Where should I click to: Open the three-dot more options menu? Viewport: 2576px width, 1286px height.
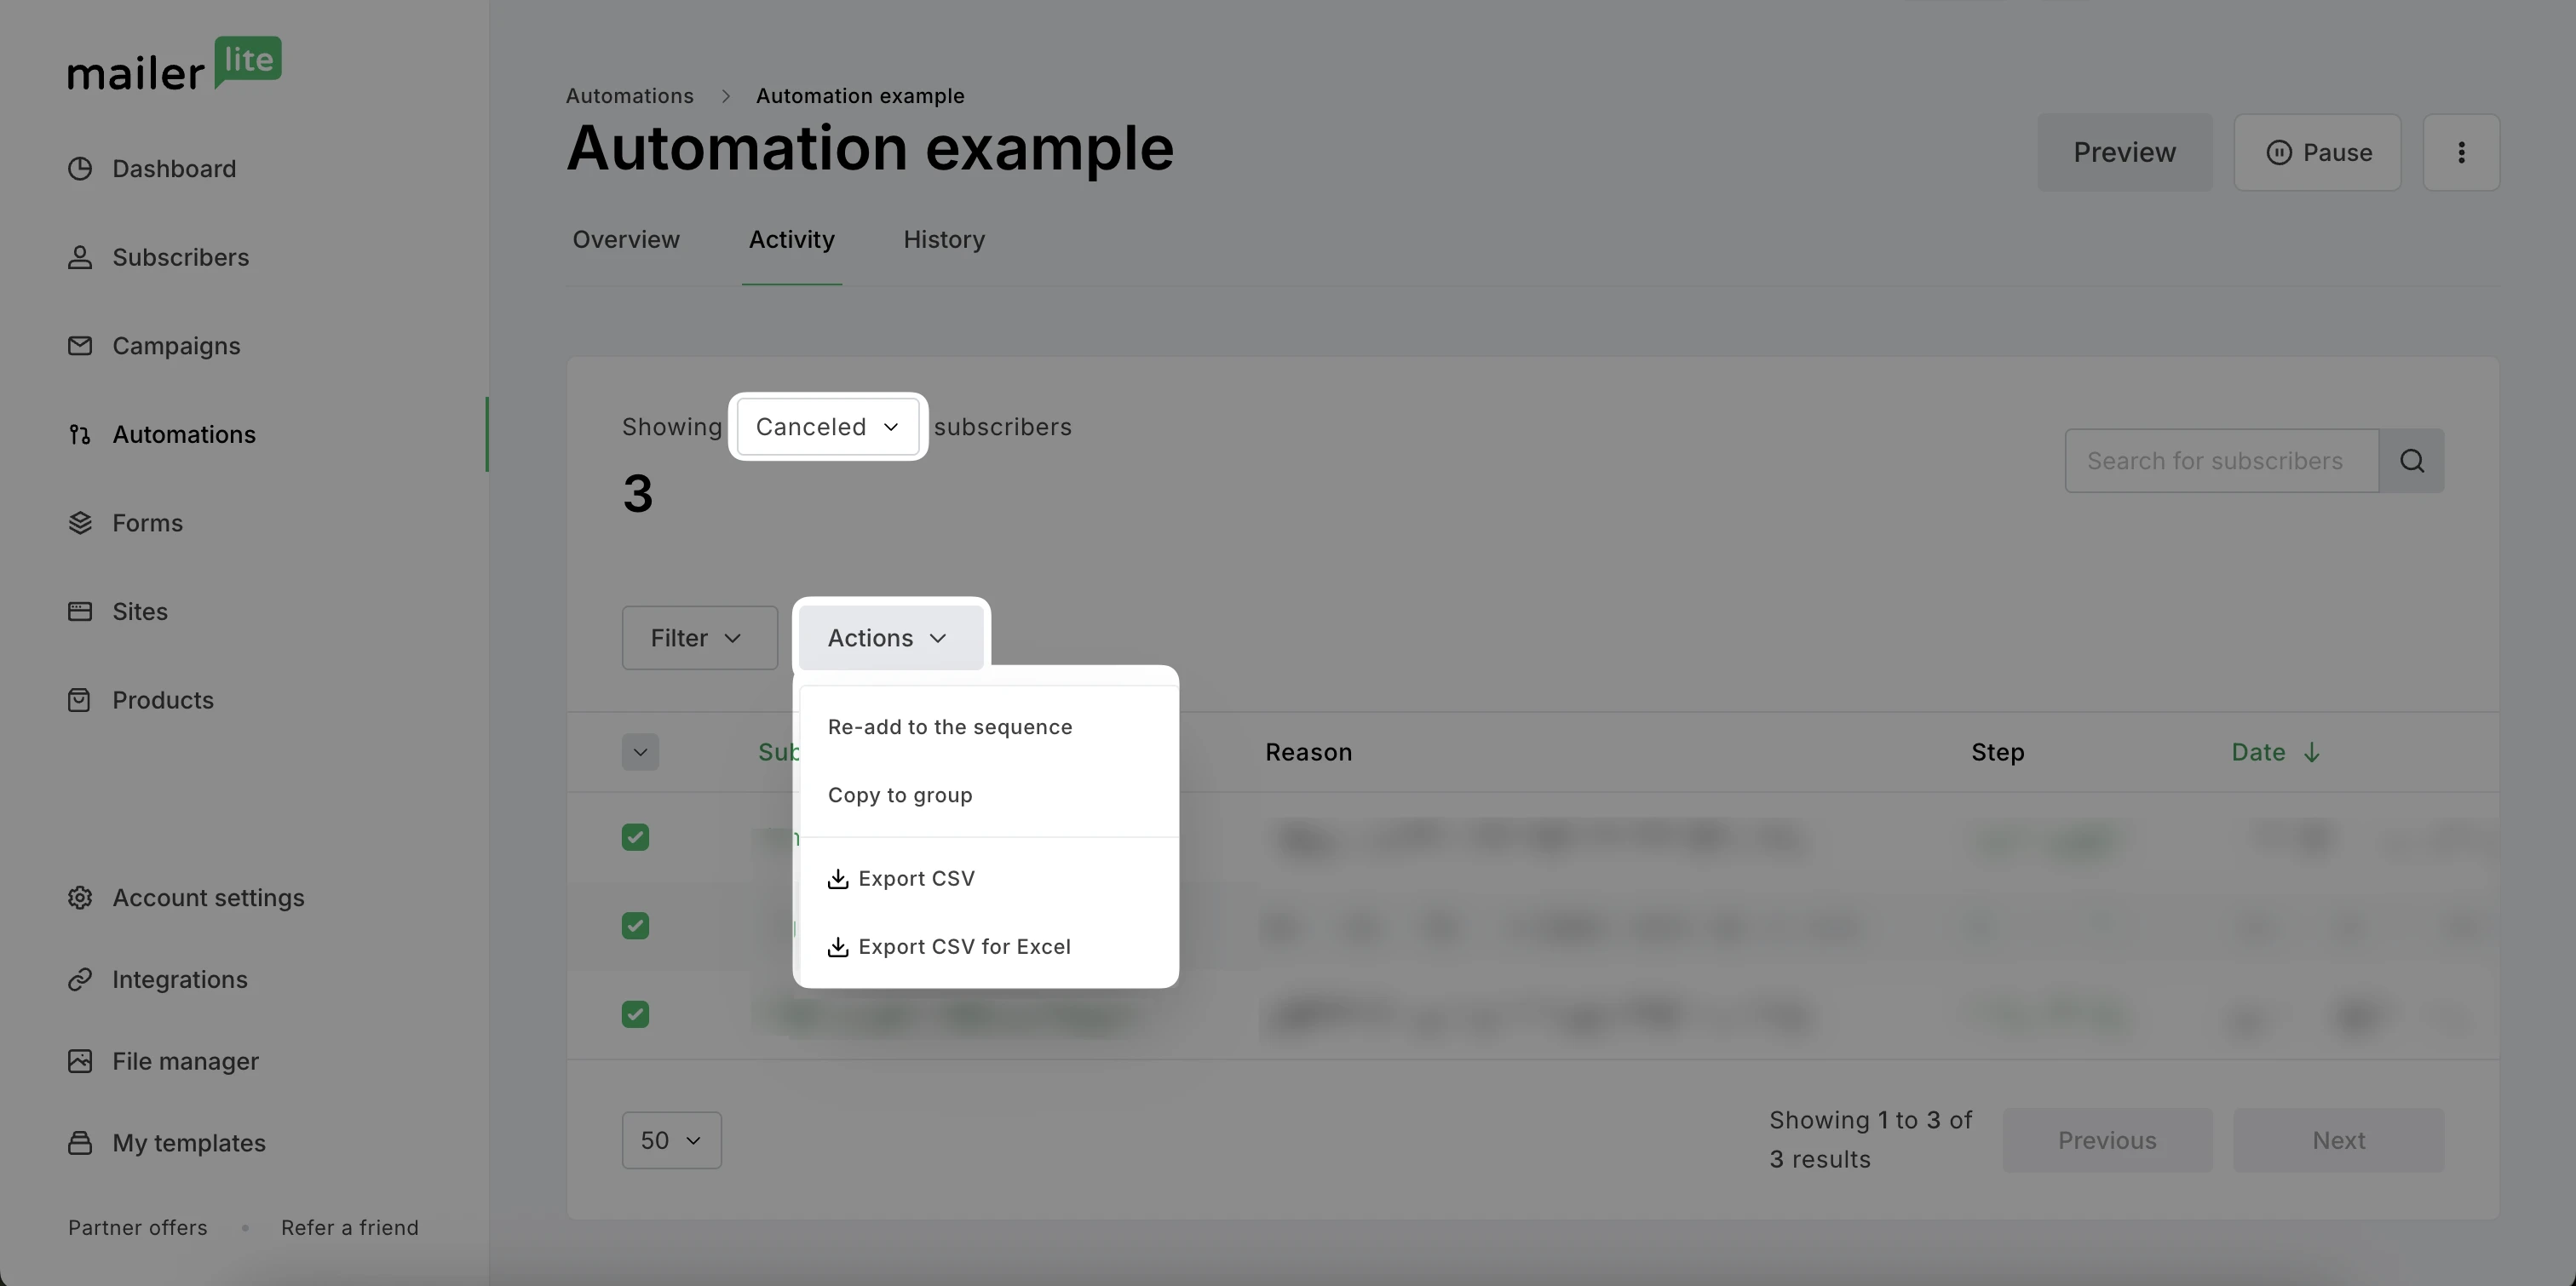coord(2461,152)
